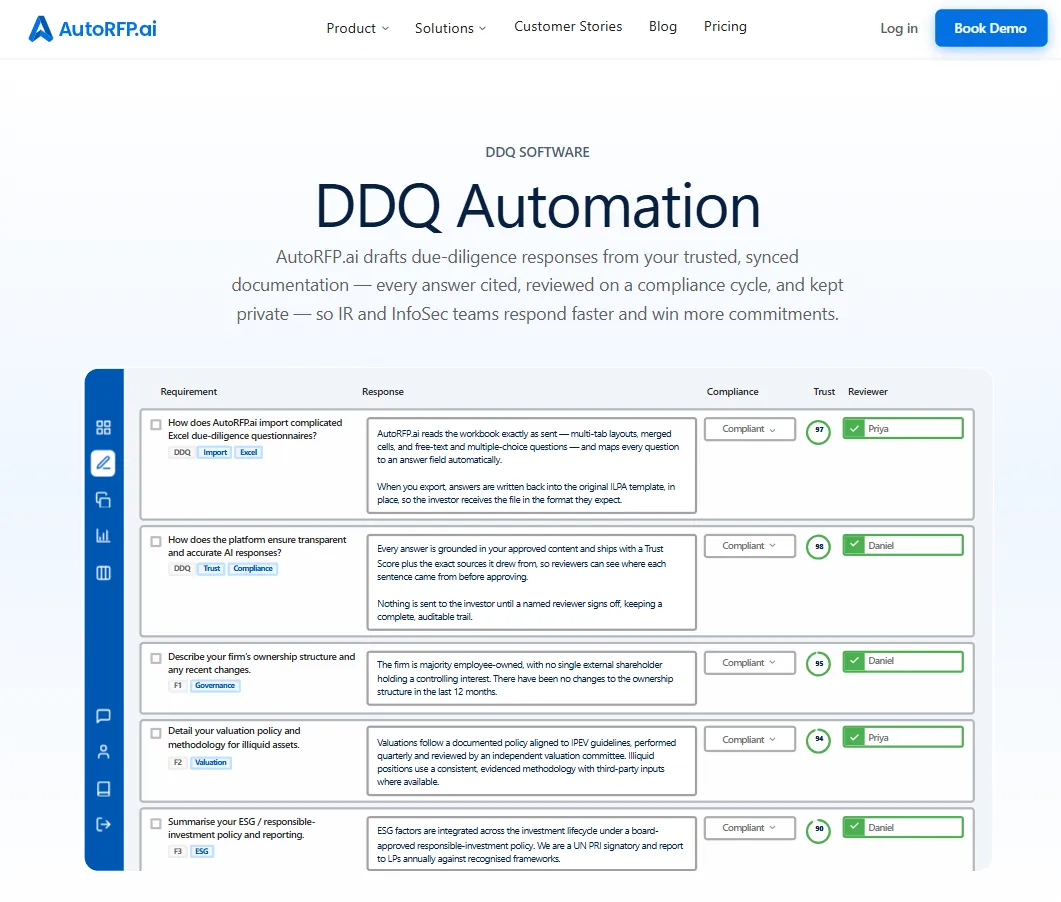Click the trust score 97 circle

pos(819,431)
